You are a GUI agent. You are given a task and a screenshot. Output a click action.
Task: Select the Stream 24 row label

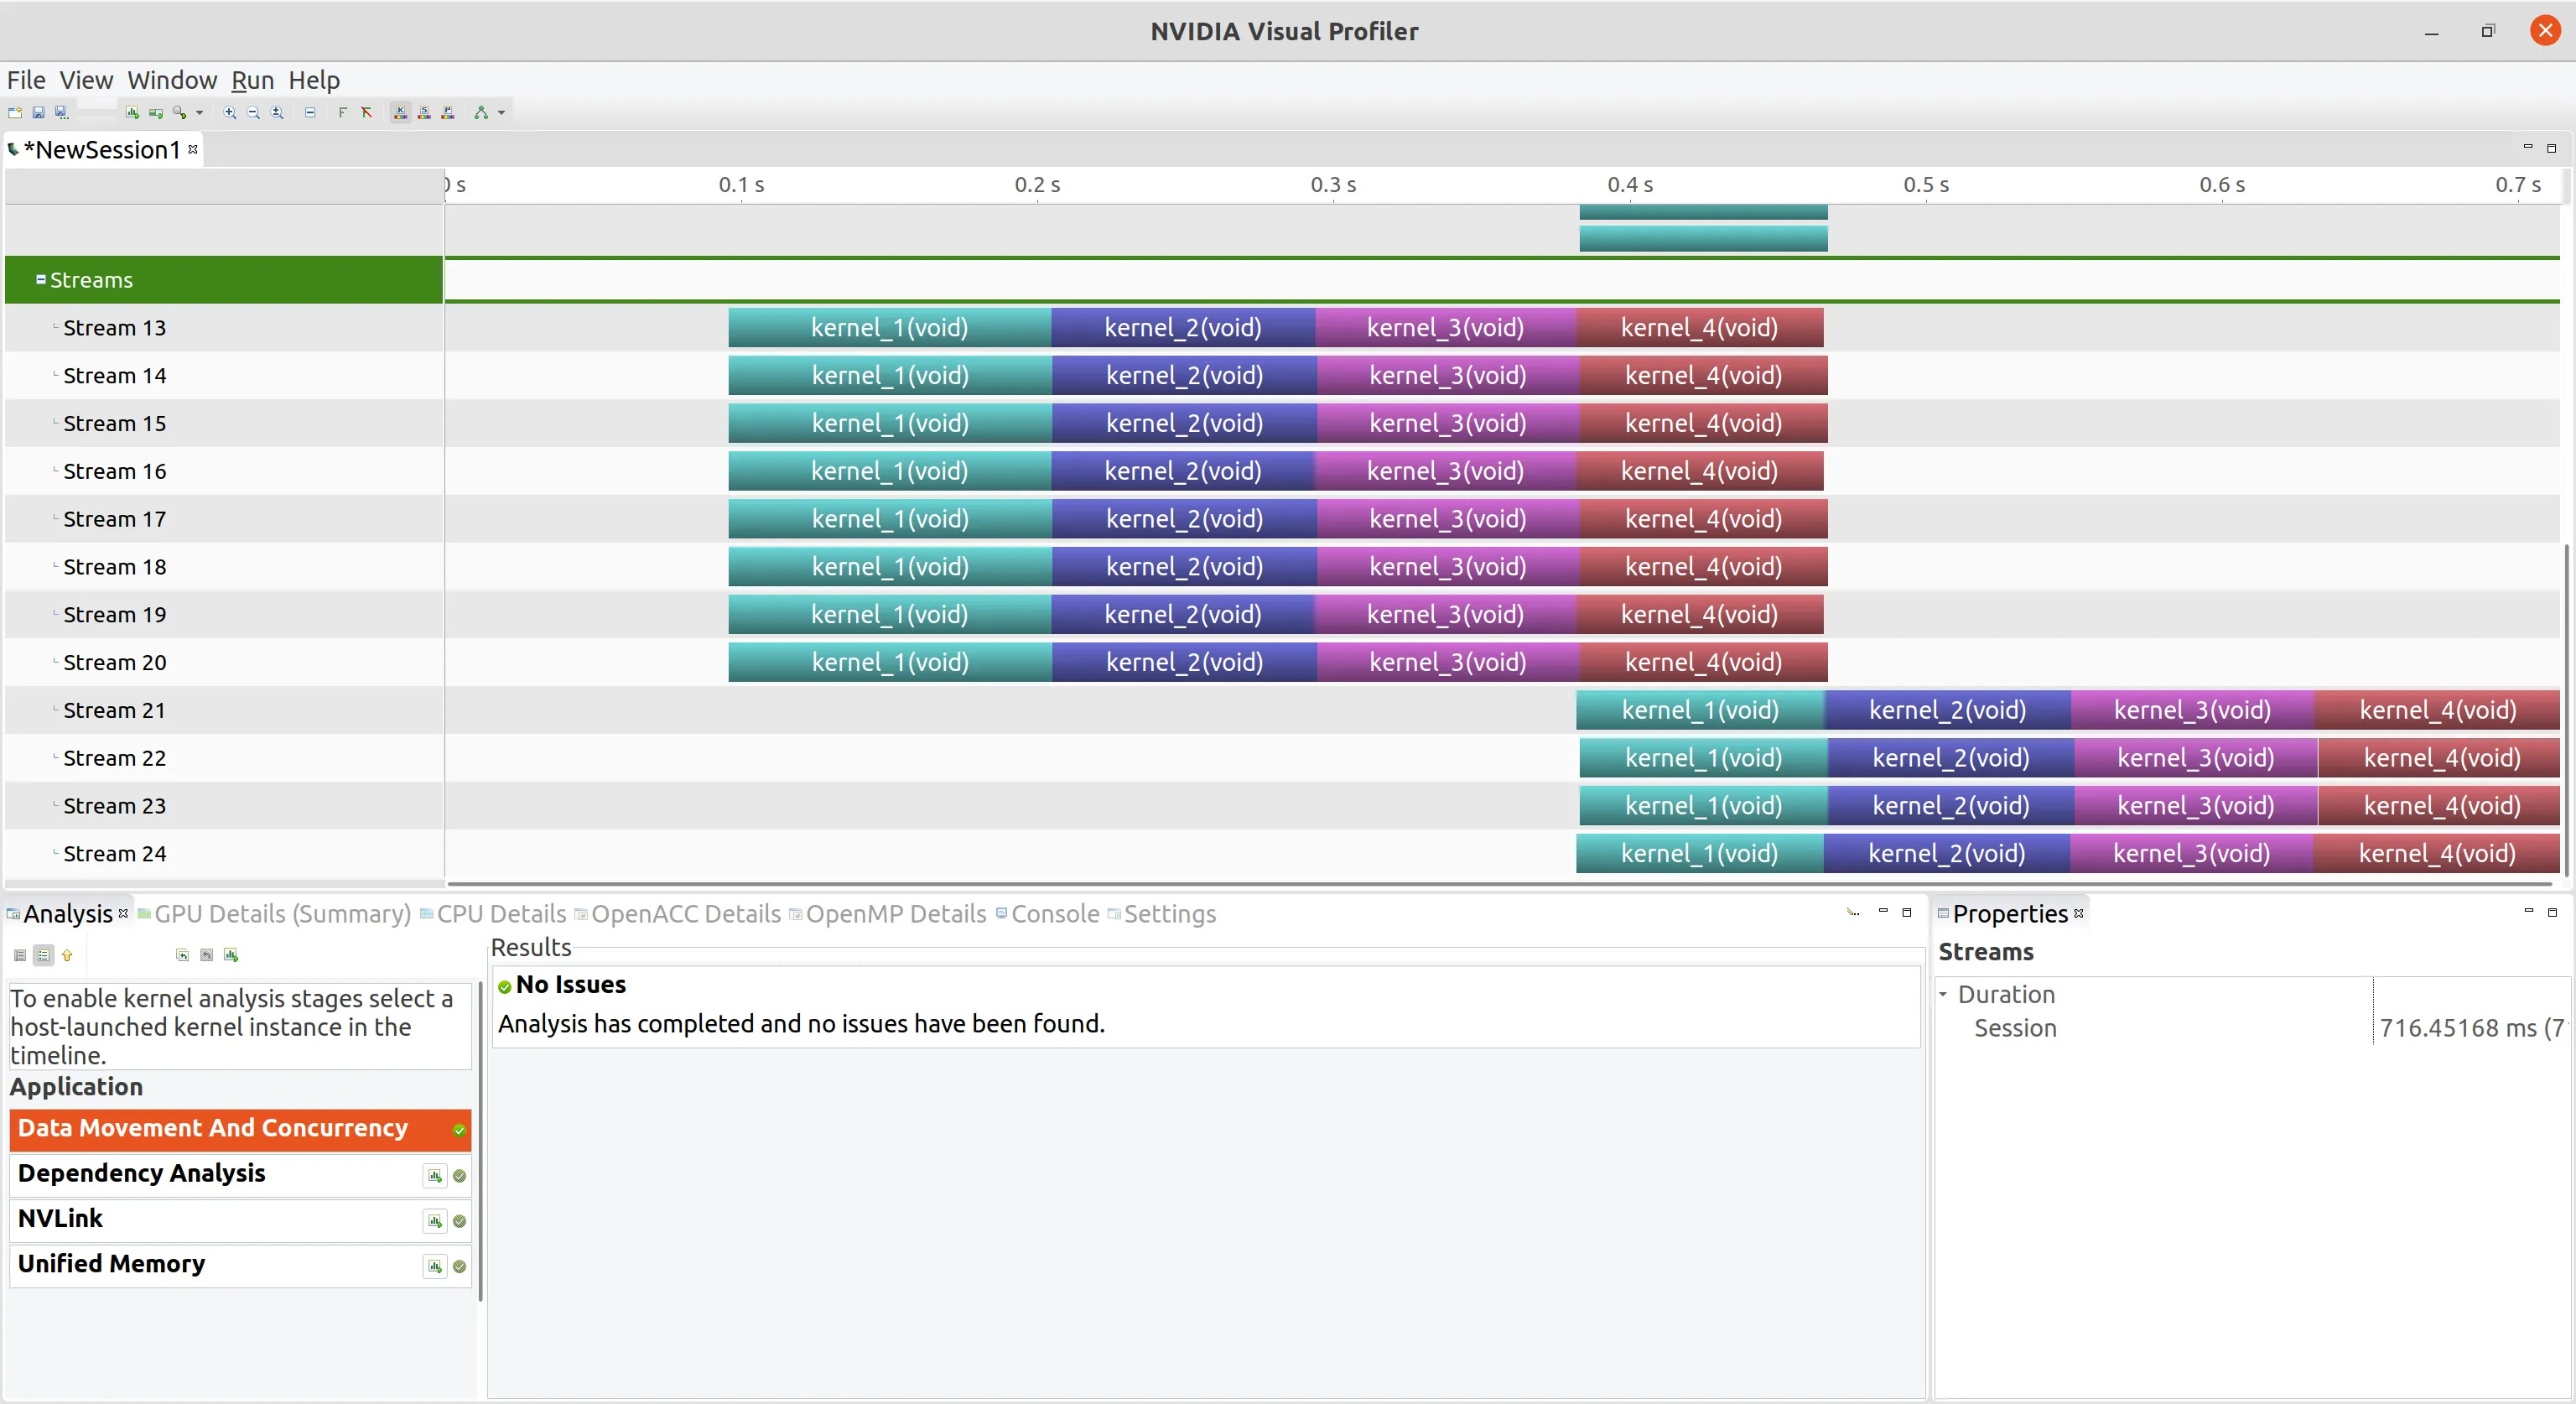[x=115, y=854]
